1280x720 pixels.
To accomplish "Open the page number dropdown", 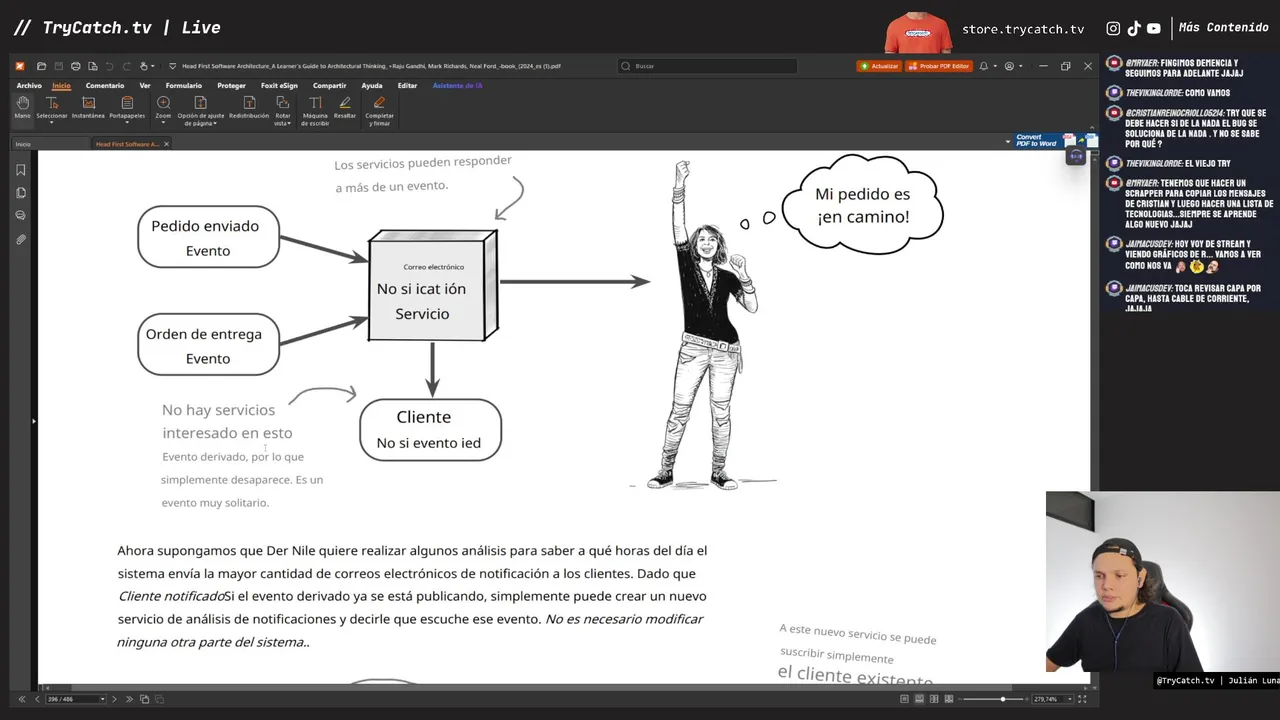I will pyautogui.click(x=102, y=699).
